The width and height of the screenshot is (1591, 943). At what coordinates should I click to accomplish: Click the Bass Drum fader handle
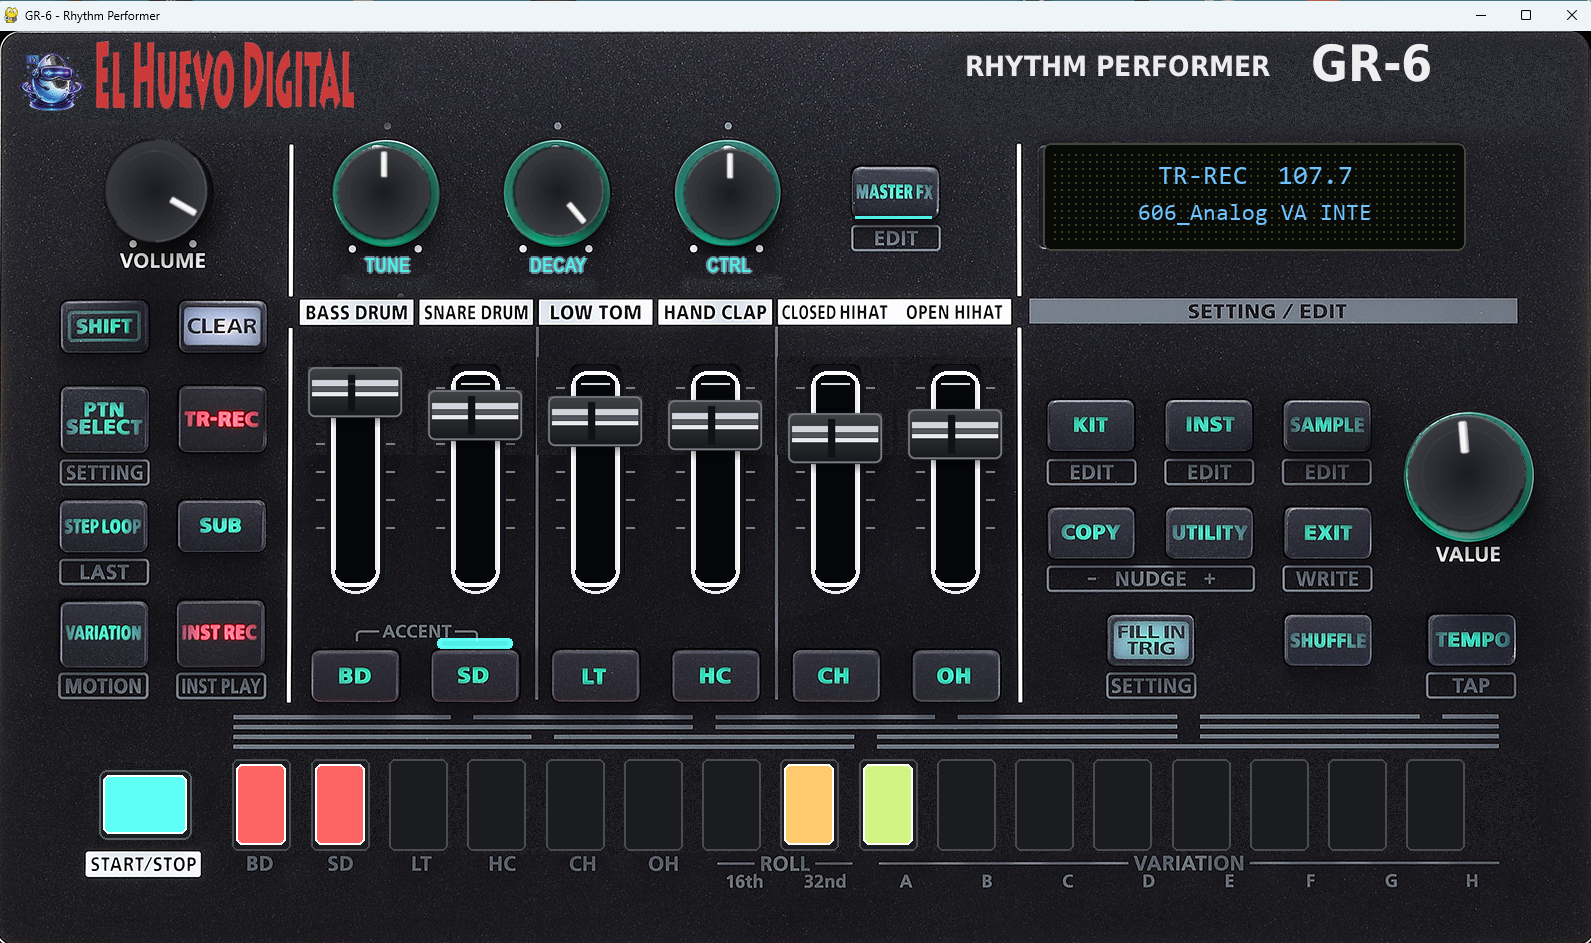click(355, 392)
